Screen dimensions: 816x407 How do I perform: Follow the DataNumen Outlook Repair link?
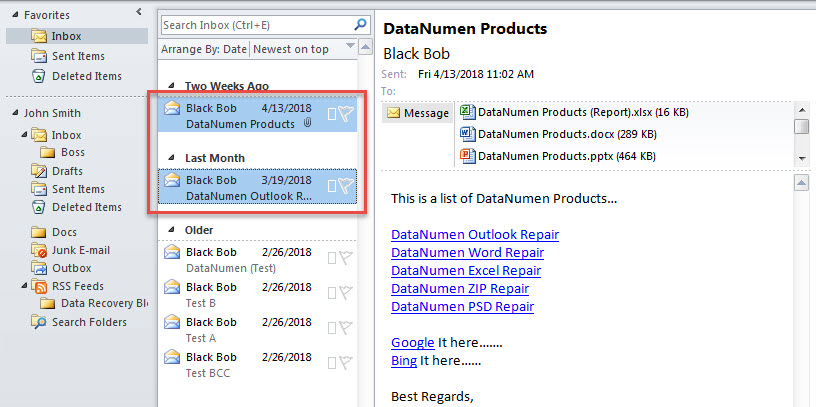(x=475, y=234)
